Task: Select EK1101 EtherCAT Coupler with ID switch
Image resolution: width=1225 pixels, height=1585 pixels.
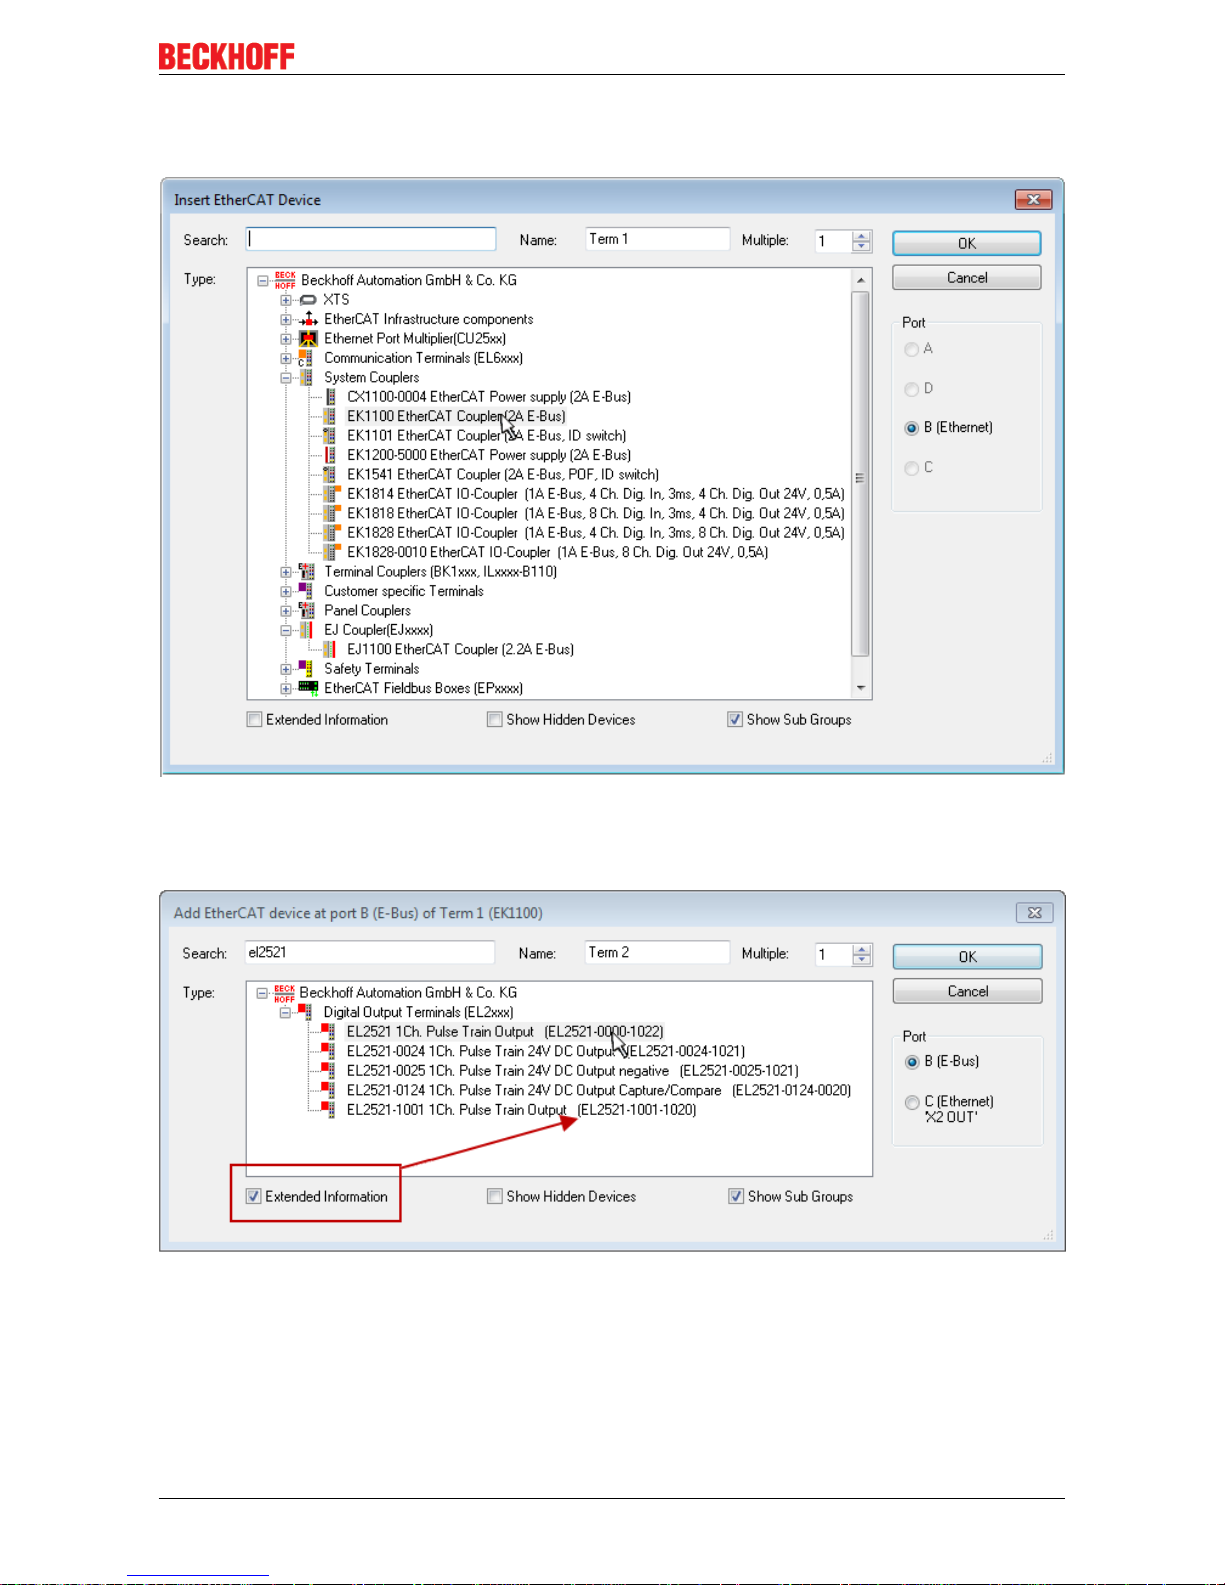Action: click(x=486, y=436)
